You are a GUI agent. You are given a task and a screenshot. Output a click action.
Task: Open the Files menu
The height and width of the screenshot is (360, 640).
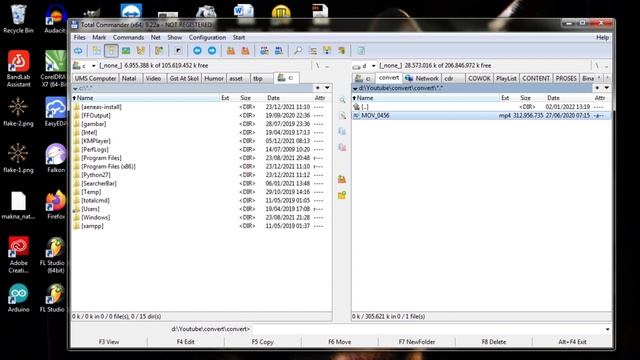(80, 37)
